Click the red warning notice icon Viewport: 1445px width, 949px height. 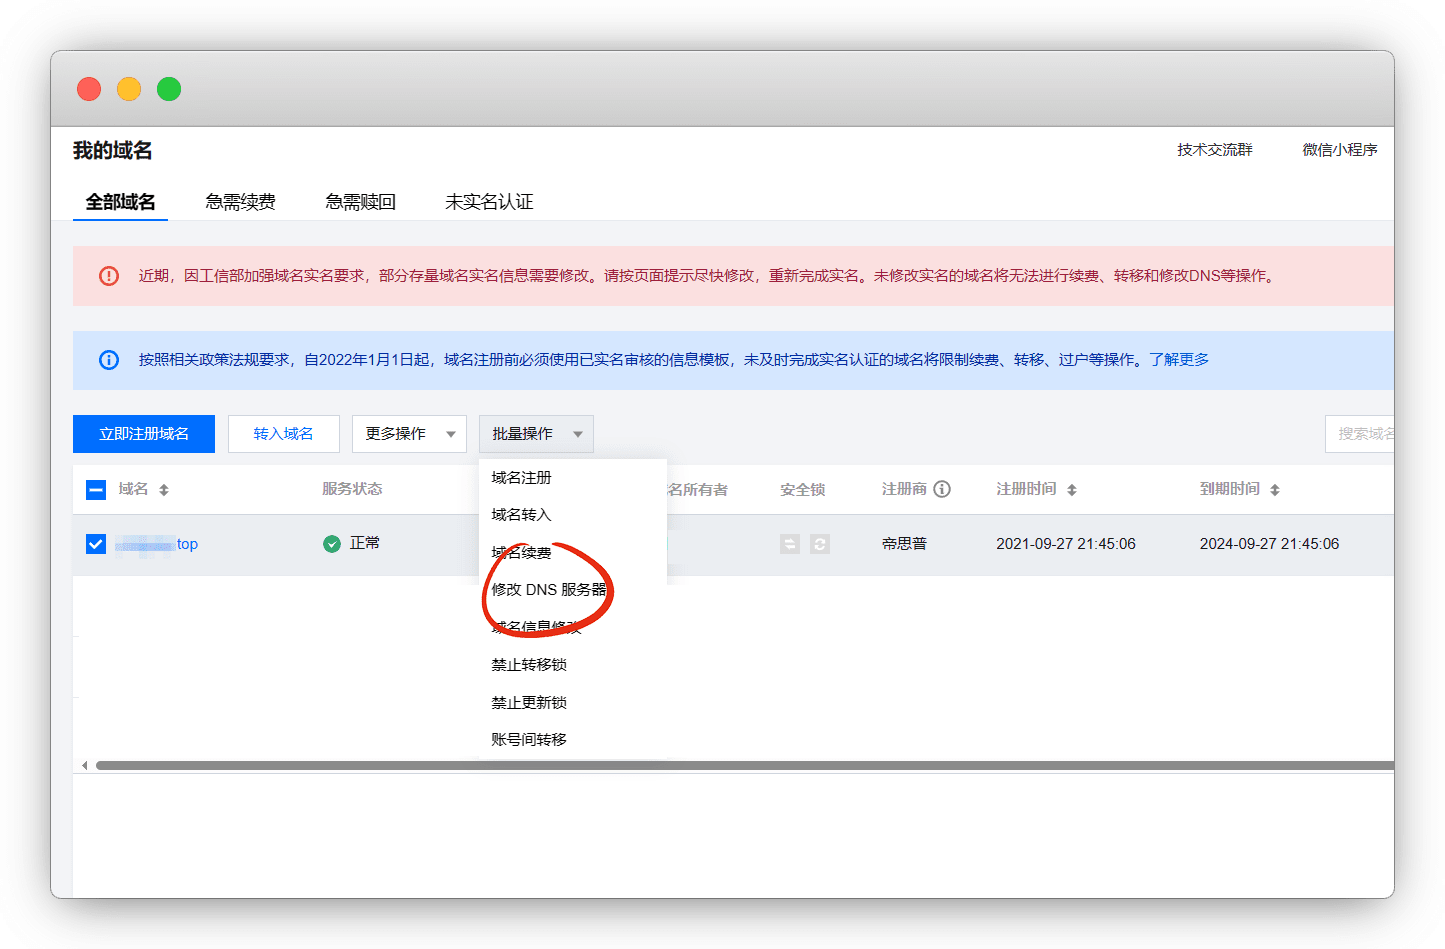tap(109, 276)
